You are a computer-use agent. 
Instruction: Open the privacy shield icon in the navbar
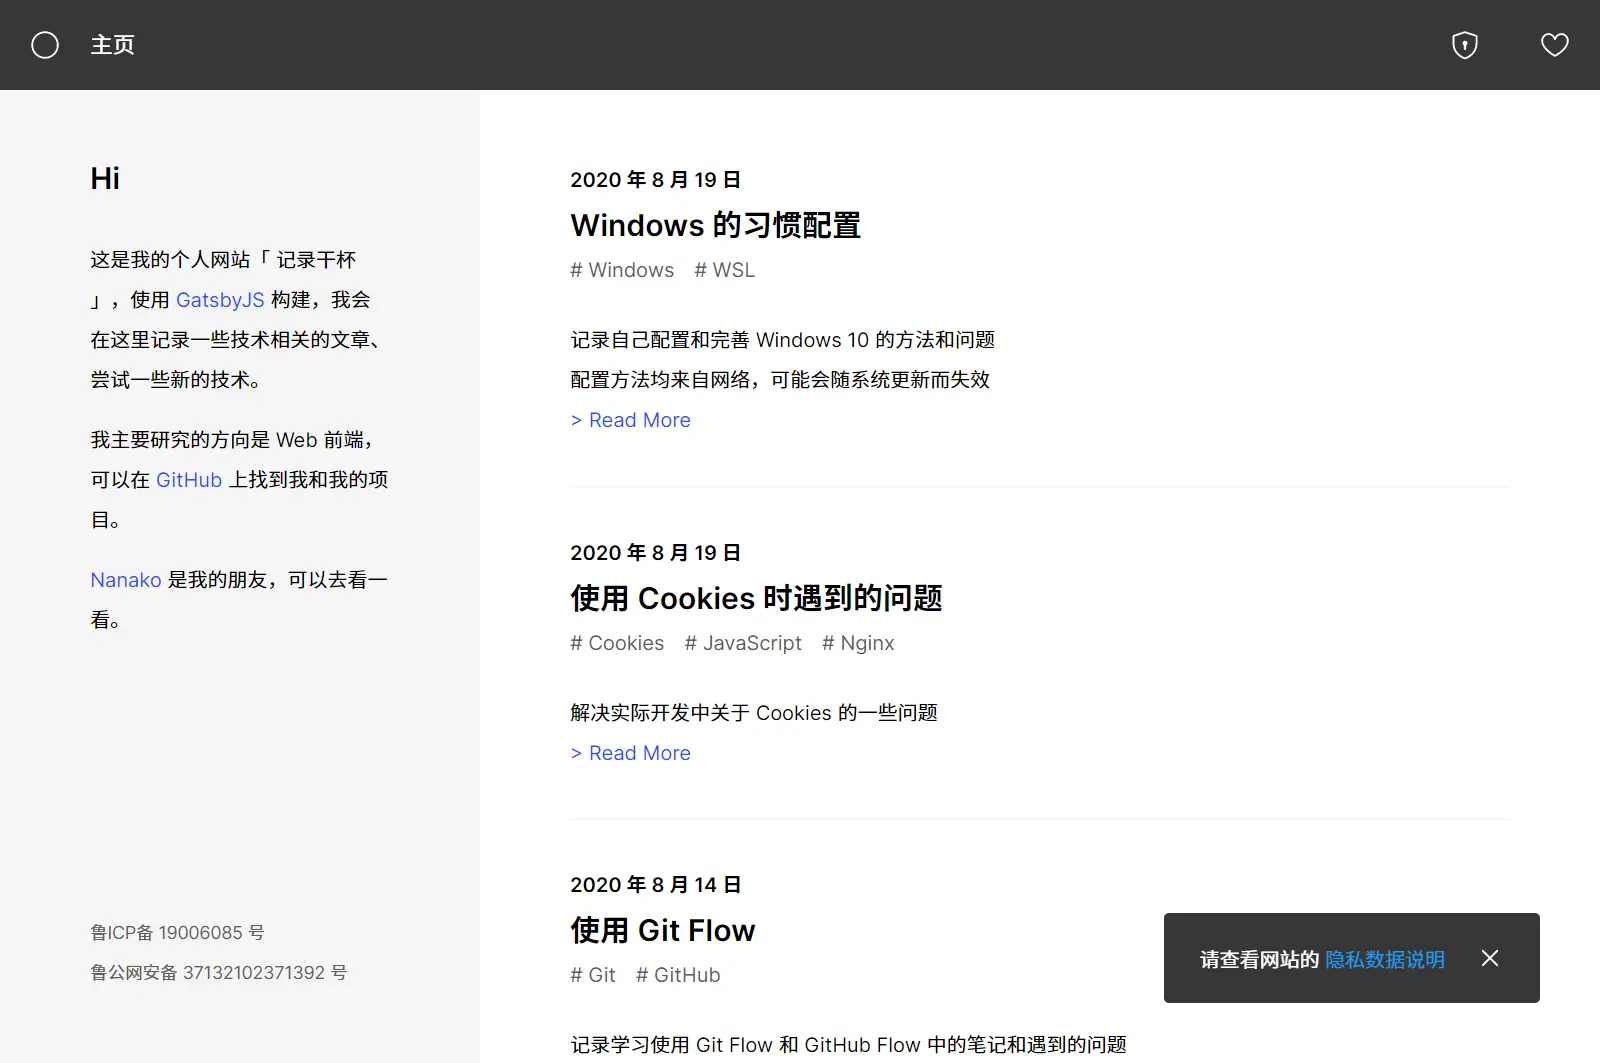1464,45
